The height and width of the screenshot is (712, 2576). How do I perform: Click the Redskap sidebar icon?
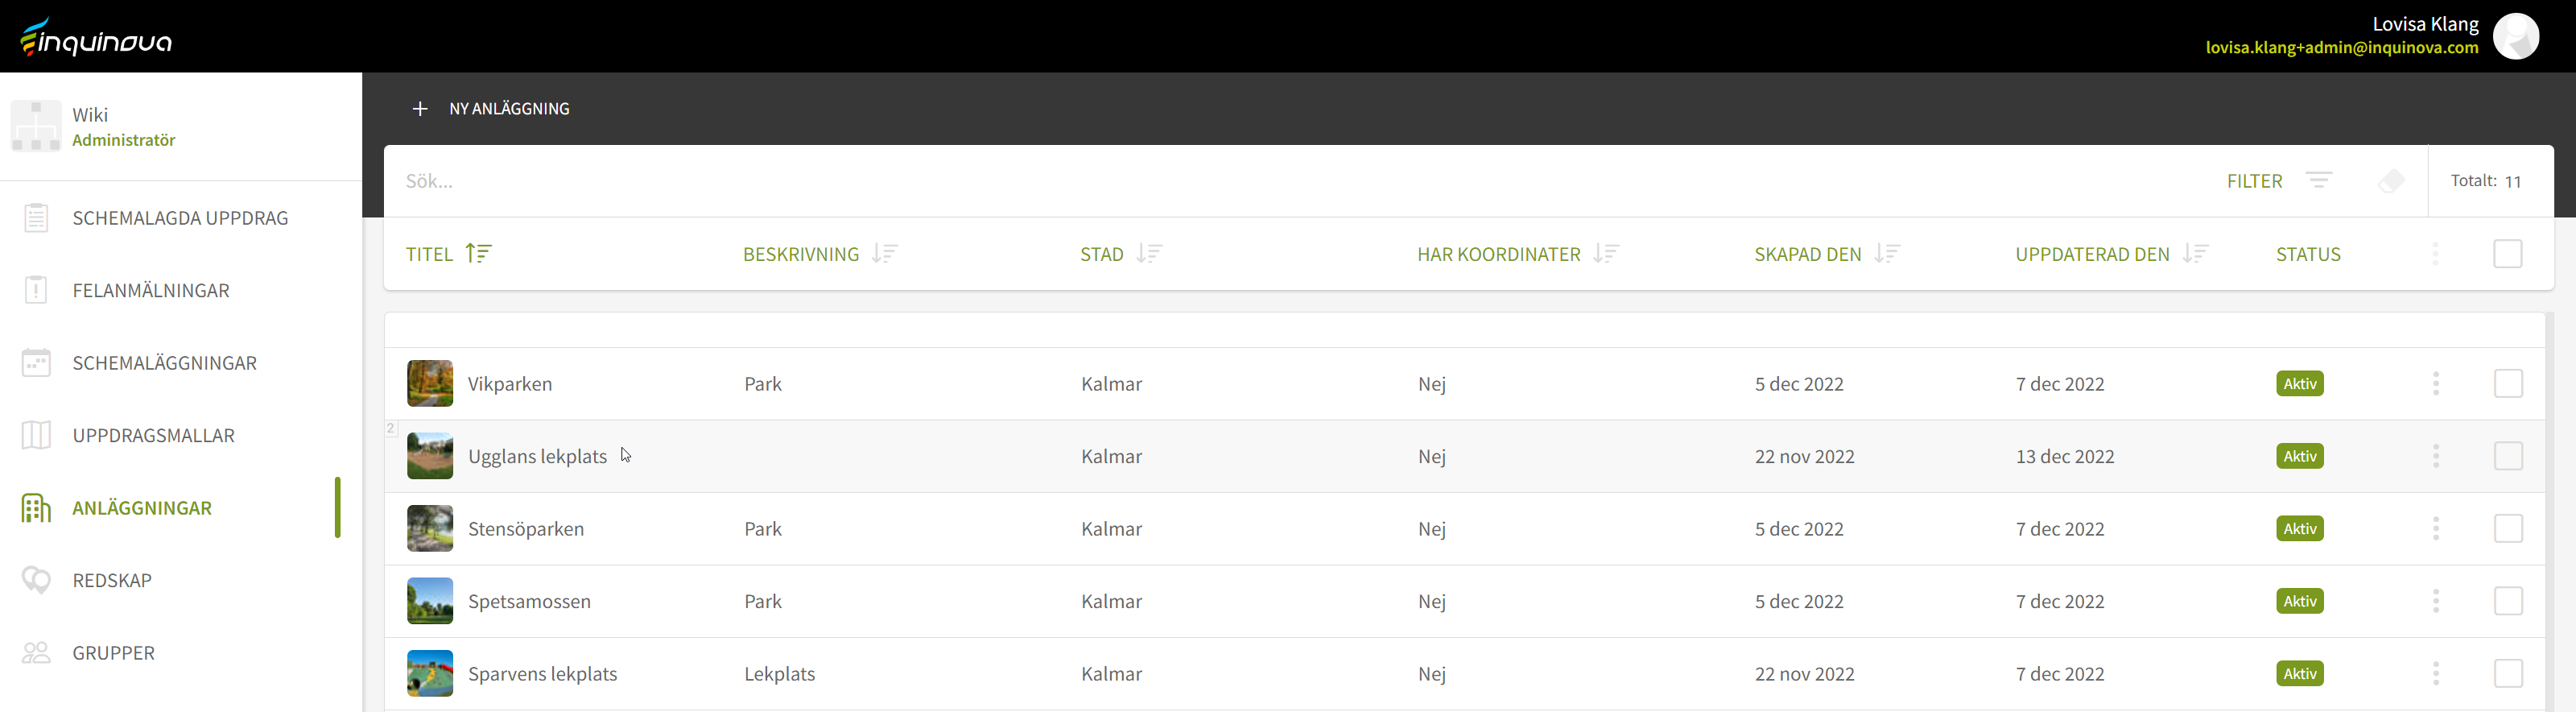point(36,580)
